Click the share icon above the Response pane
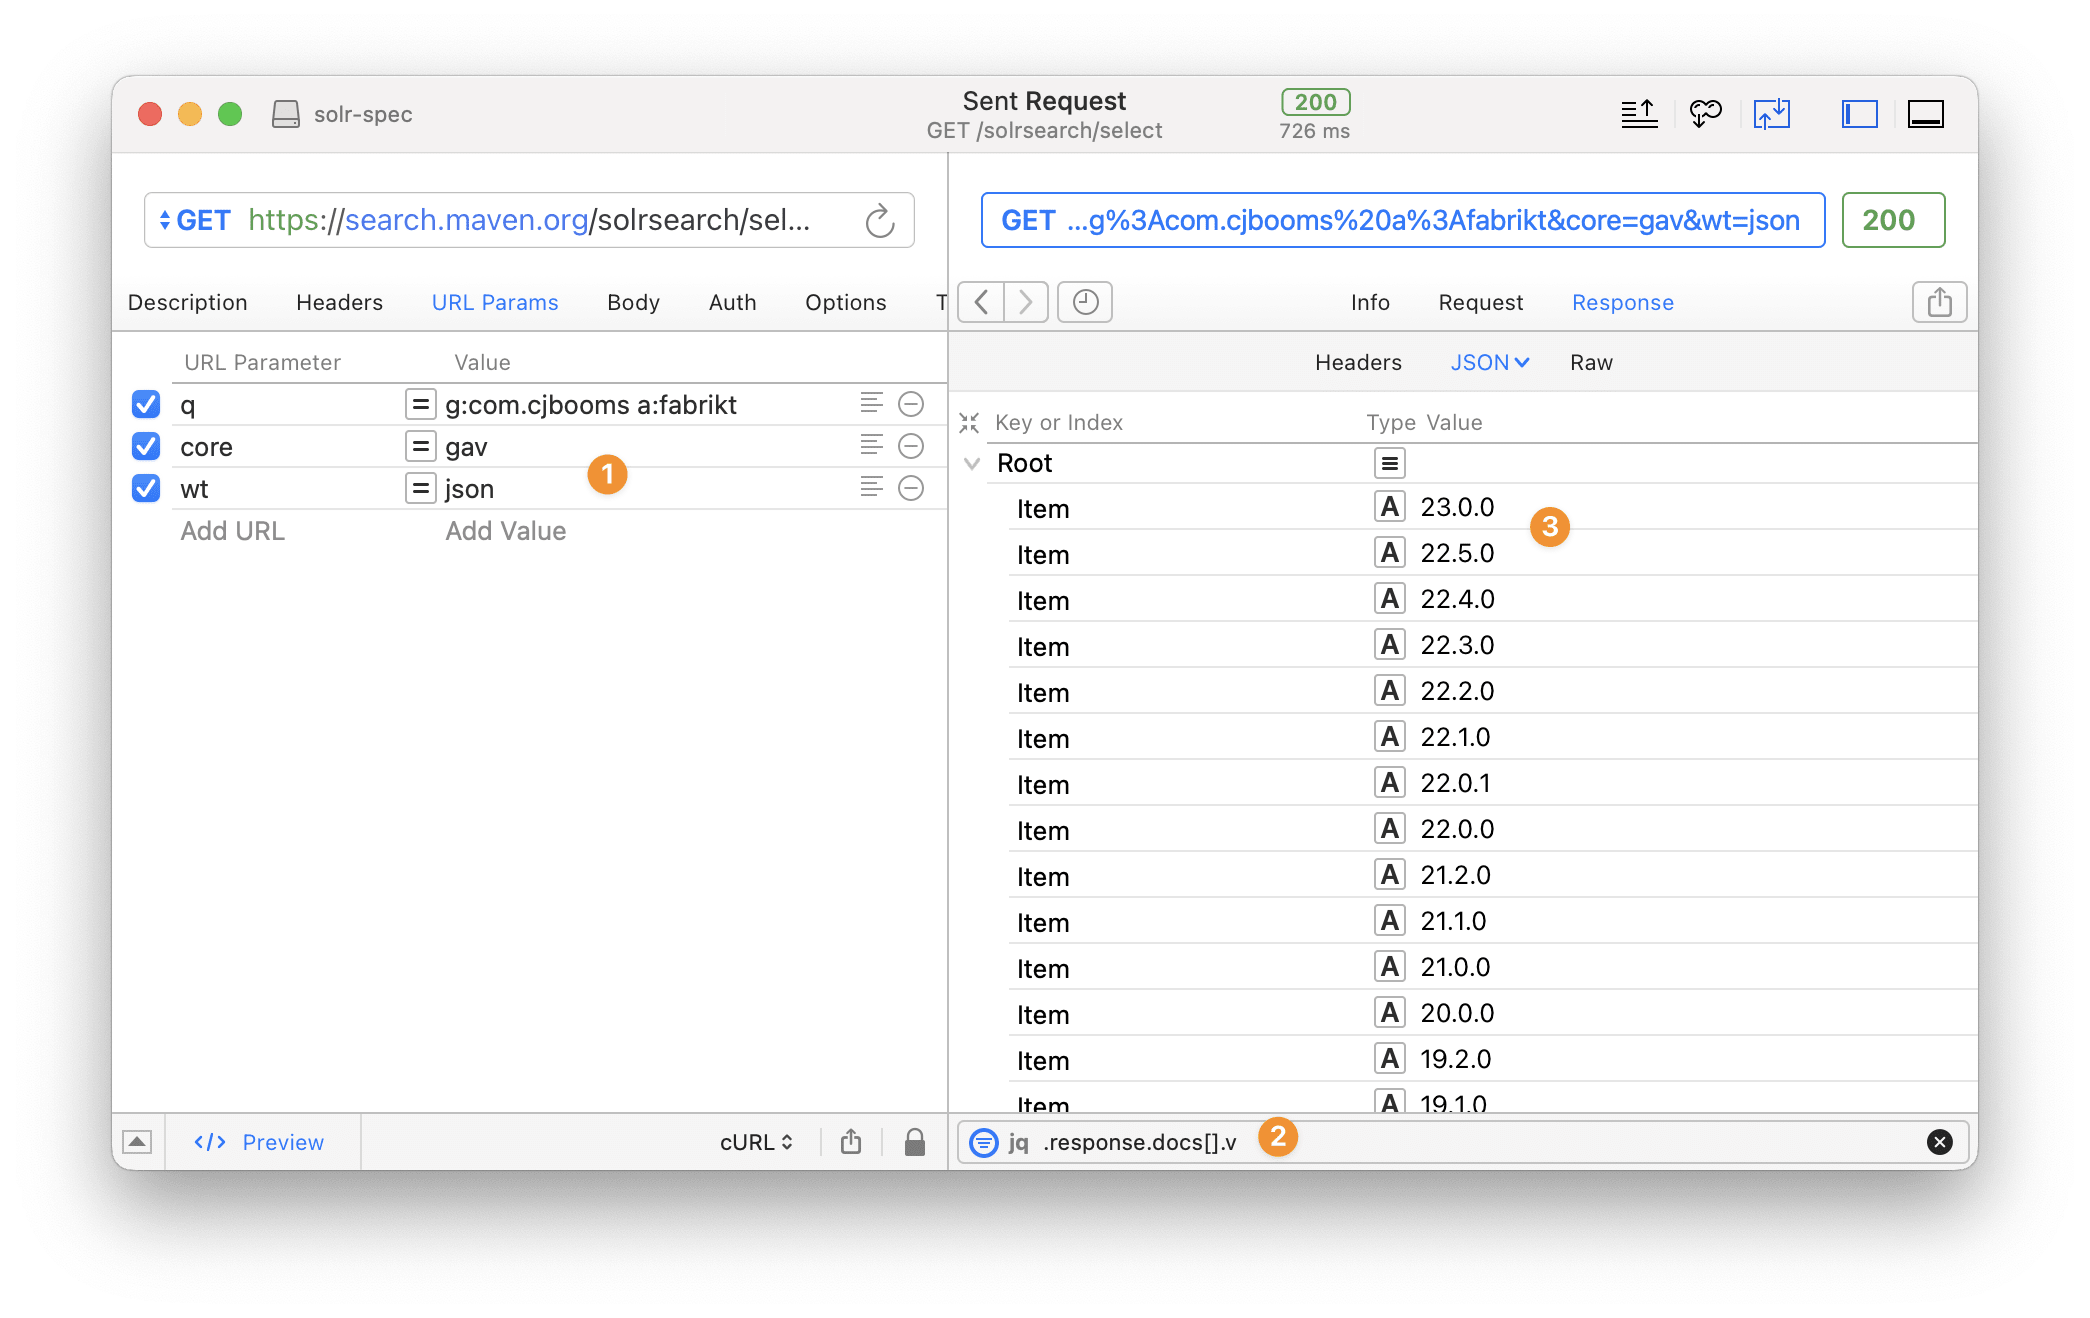Image resolution: width=2090 pixels, height=1318 pixels. [1939, 302]
